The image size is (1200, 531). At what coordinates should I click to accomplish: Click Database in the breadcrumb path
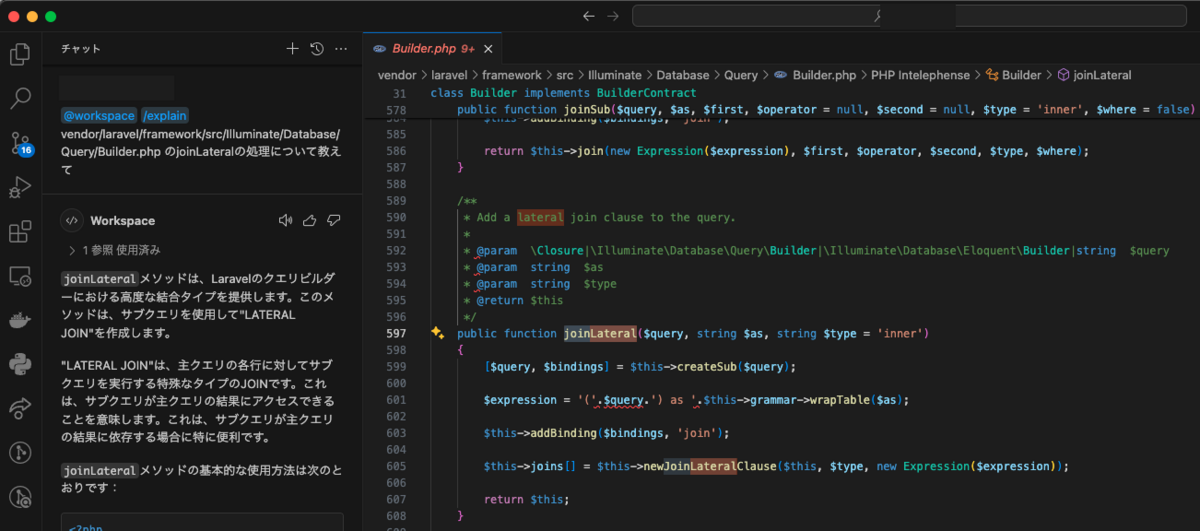click(x=683, y=75)
